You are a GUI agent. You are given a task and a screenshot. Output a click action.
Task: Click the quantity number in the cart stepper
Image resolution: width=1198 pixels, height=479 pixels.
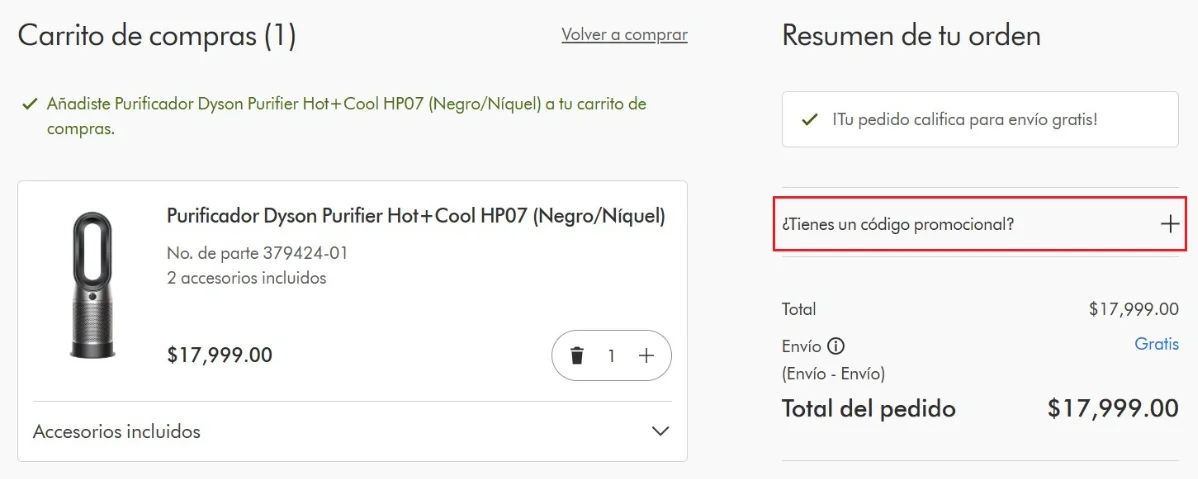pos(611,355)
